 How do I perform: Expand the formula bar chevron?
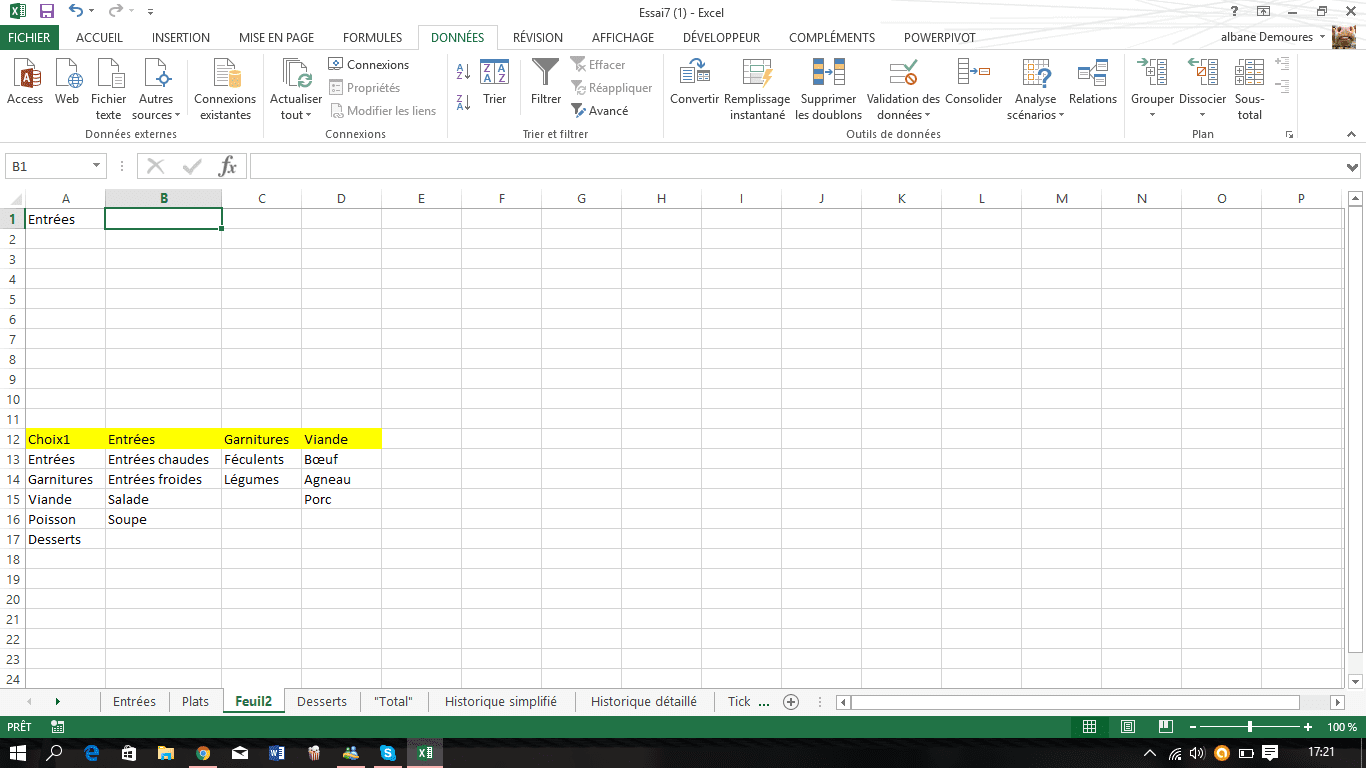point(1352,167)
